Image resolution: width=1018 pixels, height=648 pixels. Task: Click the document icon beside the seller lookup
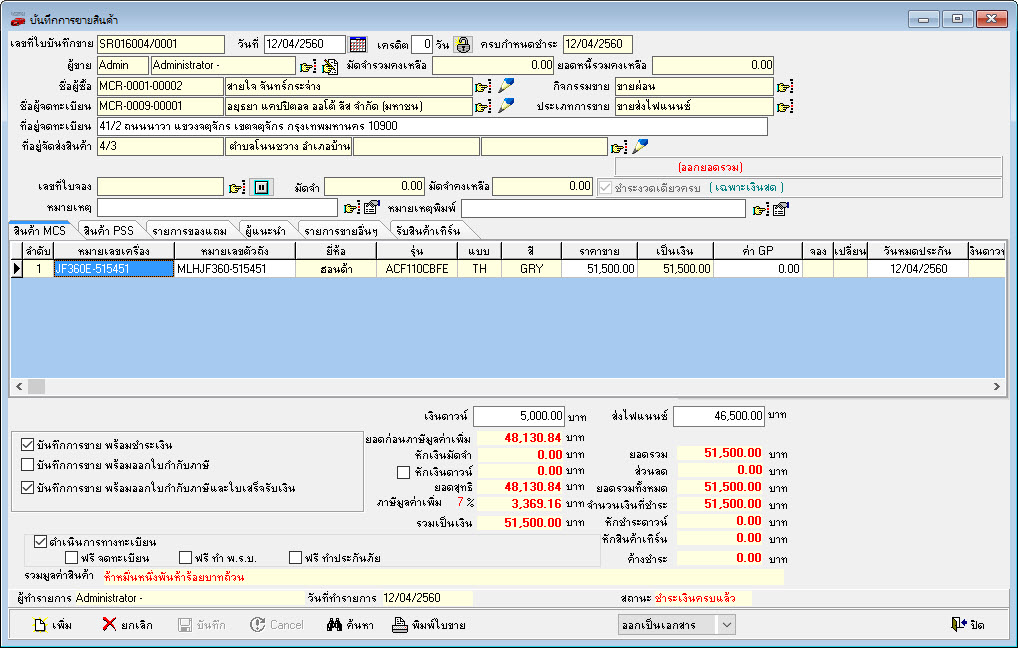(x=330, y=66)
